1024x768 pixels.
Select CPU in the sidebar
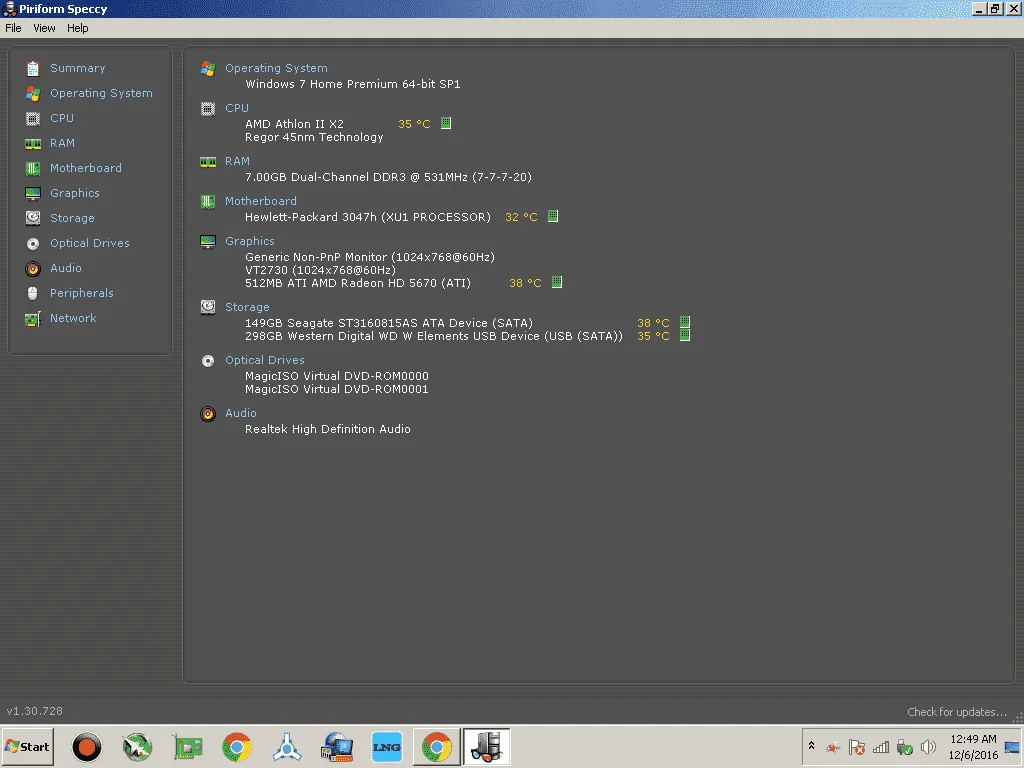coord(61,118)
